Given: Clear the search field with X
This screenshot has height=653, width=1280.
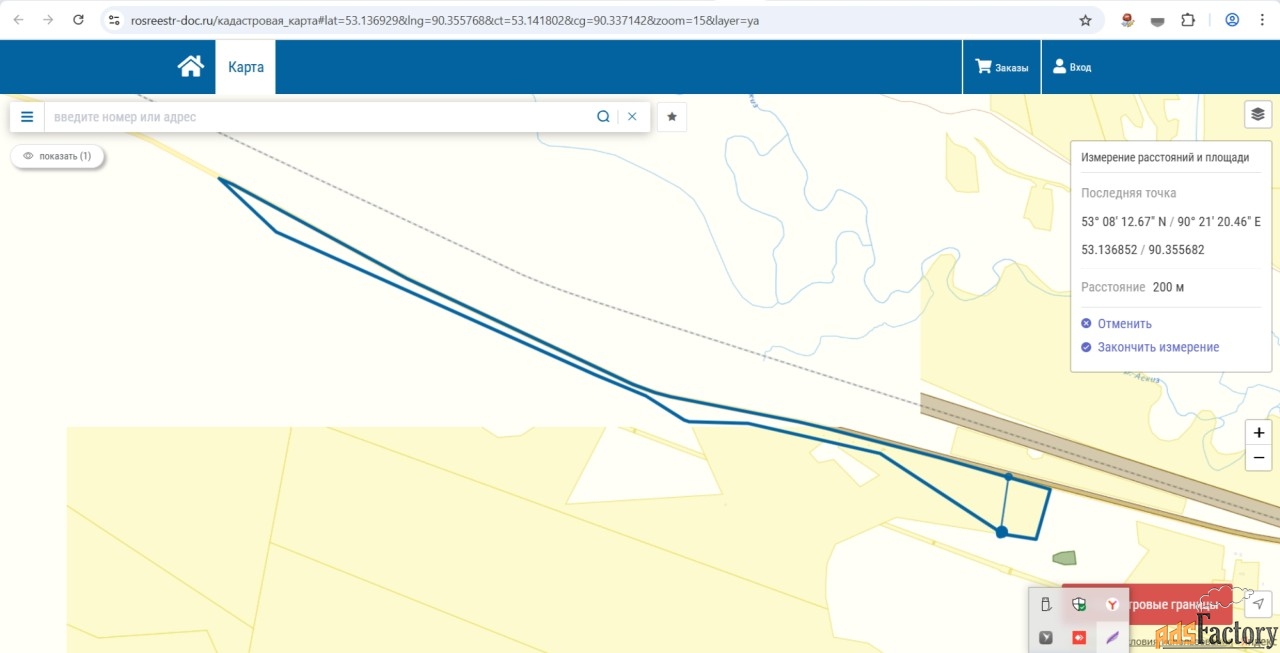Looking at the screenshot, I should [632, 117].
